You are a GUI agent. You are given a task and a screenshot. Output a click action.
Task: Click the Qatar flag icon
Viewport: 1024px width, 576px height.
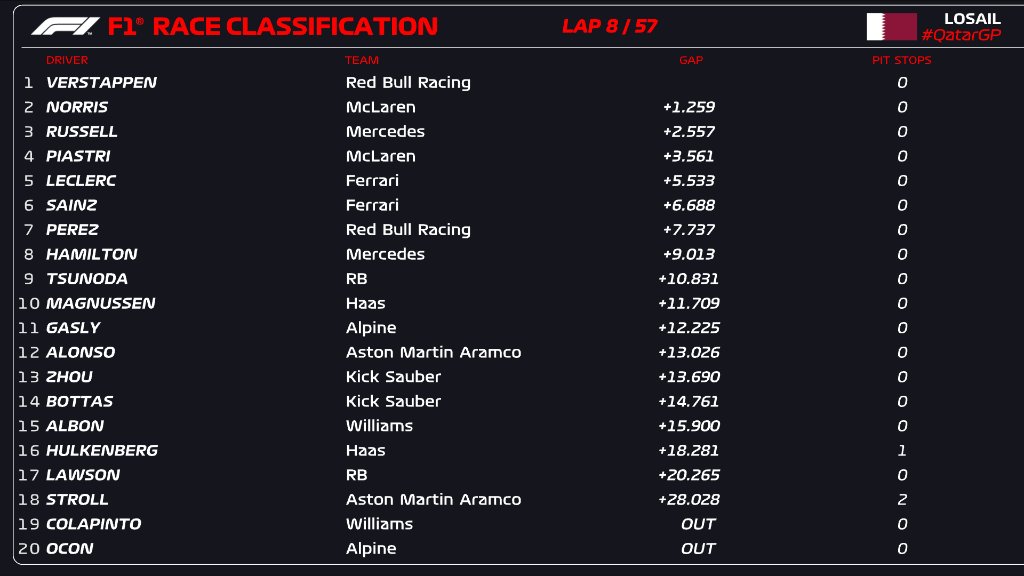891,26
